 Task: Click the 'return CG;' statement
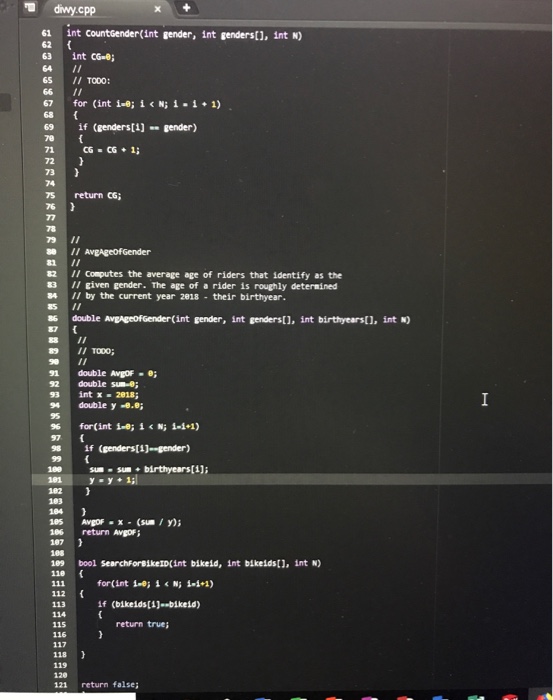[97, 195]
